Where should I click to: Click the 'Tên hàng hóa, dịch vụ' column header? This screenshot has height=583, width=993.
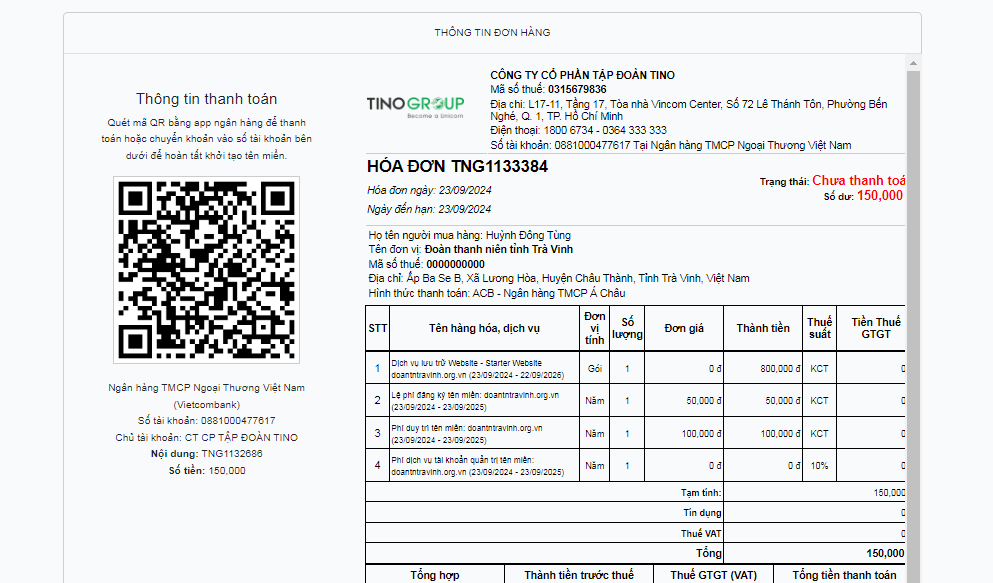484,328
